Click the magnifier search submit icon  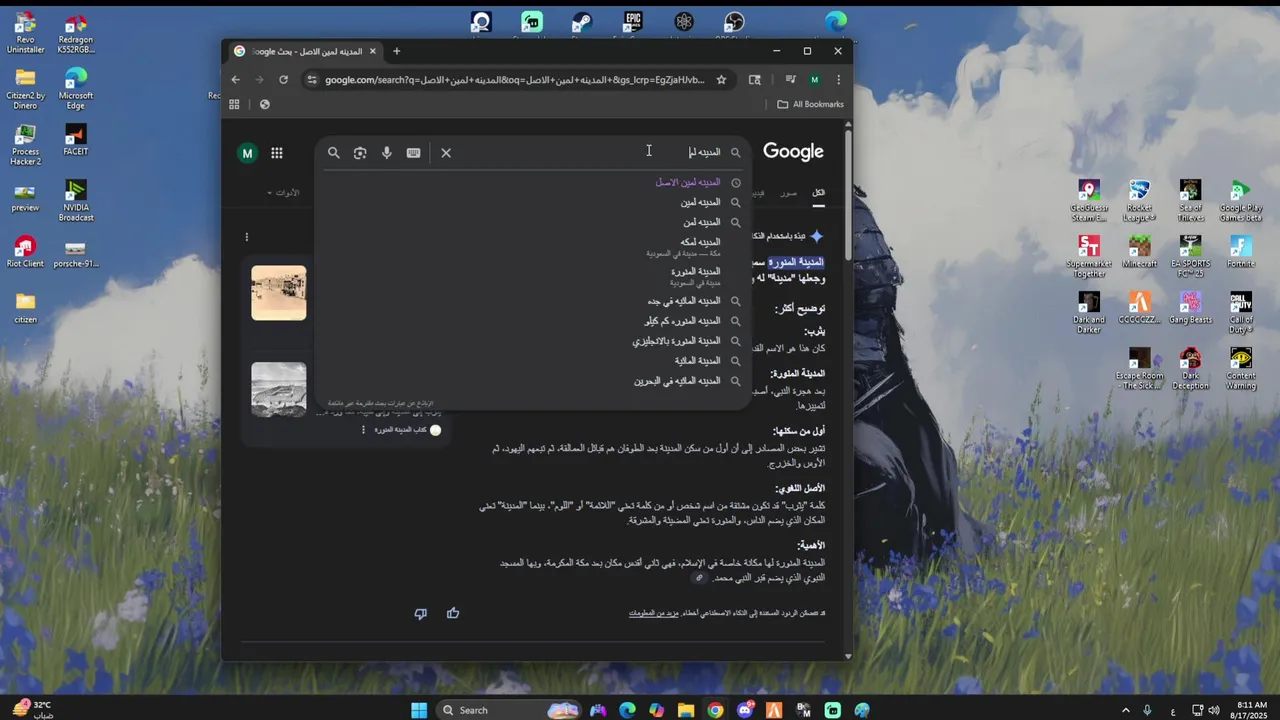[x=334, y=153]
